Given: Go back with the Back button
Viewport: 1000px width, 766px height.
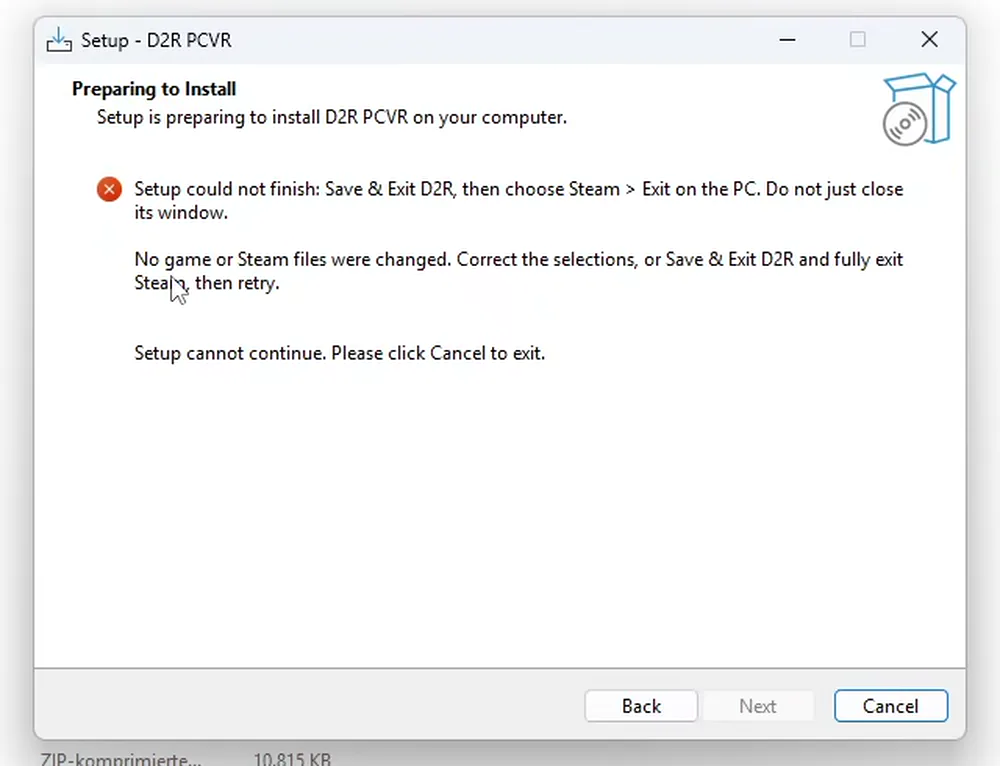Looking at the screenshot, I should (x=641, y=706).
